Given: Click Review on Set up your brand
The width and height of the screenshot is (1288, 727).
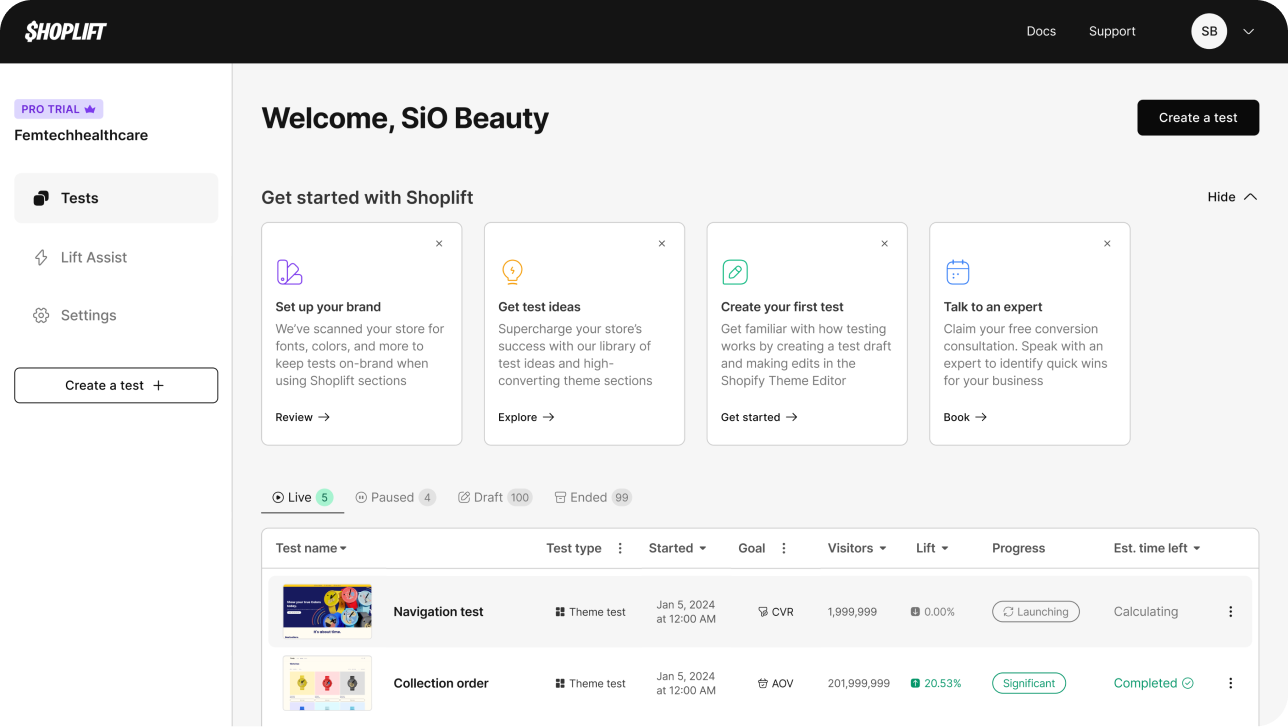Looking at the screenshot, I should (303, 417).
